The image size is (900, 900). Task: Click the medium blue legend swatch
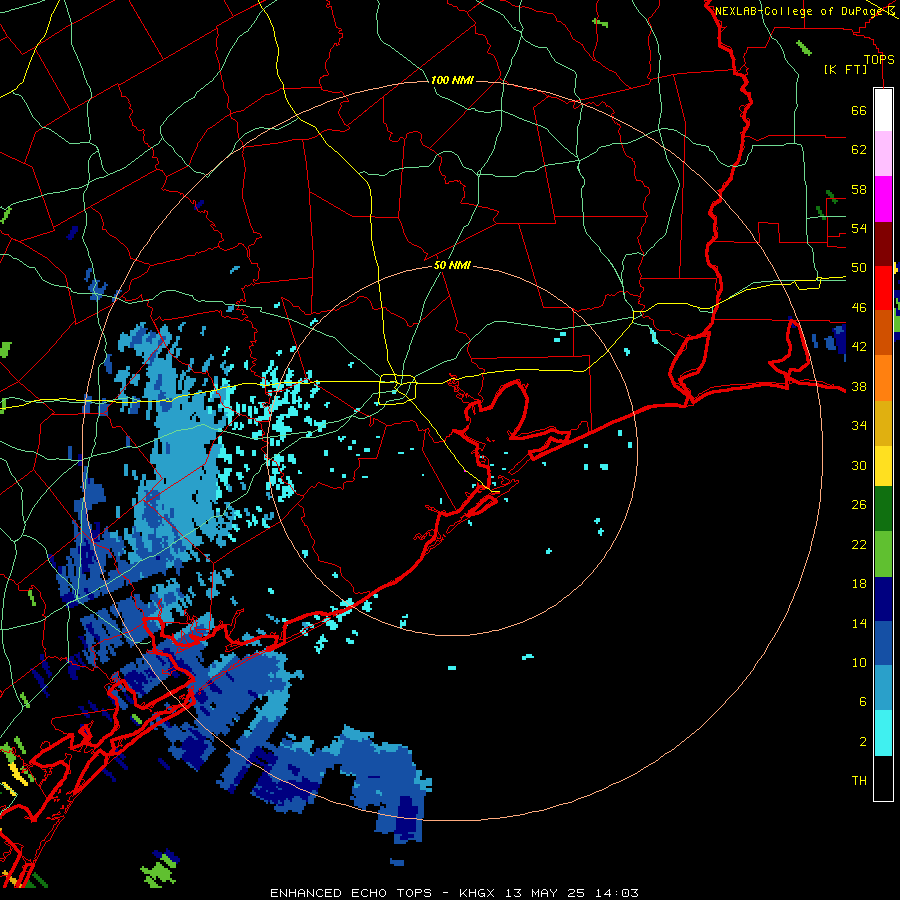(x=883, y=643)
